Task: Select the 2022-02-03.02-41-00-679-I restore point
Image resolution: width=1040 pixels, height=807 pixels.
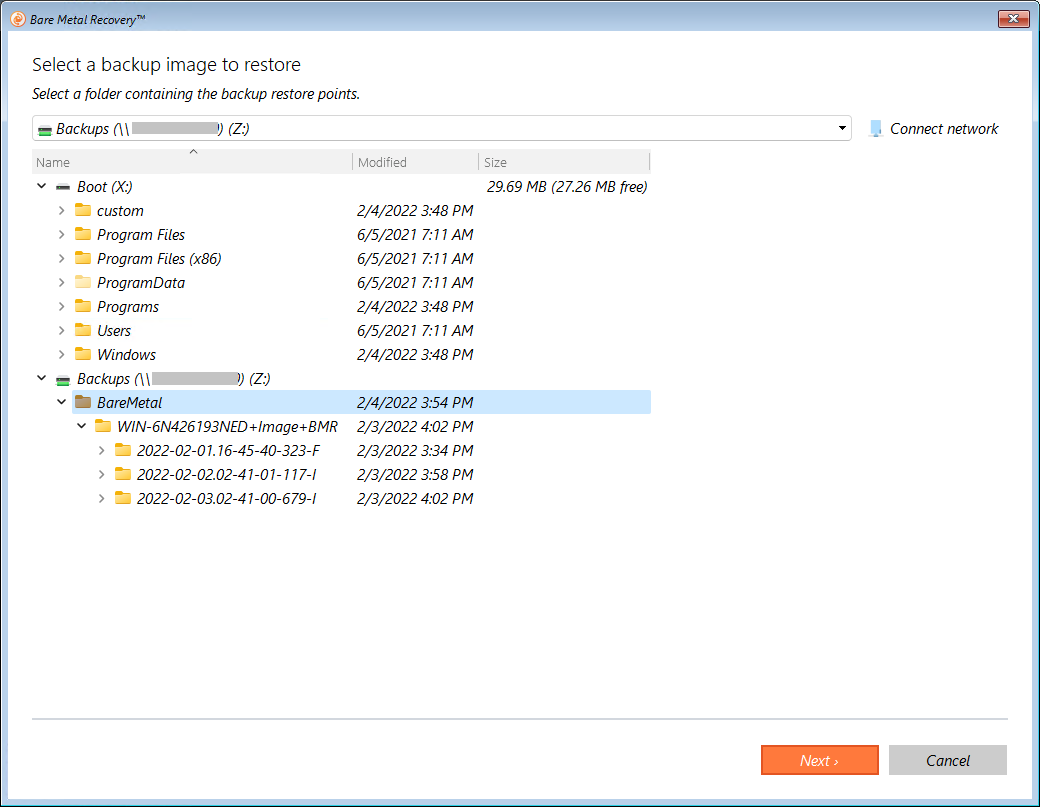Action: click(226, 499)
